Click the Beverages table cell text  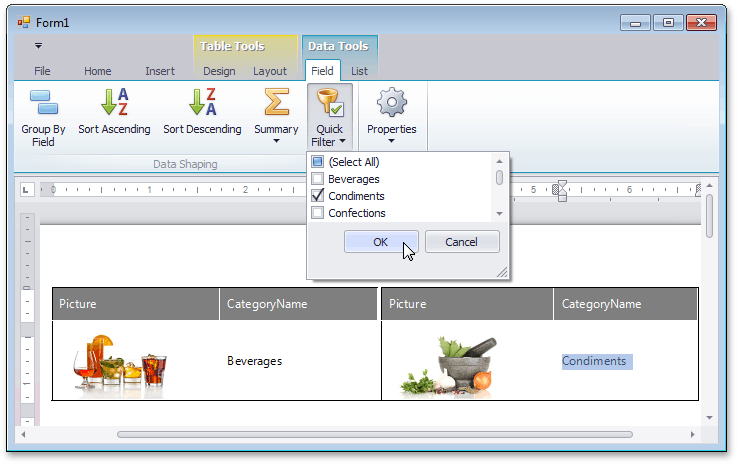tap(255, 361)
